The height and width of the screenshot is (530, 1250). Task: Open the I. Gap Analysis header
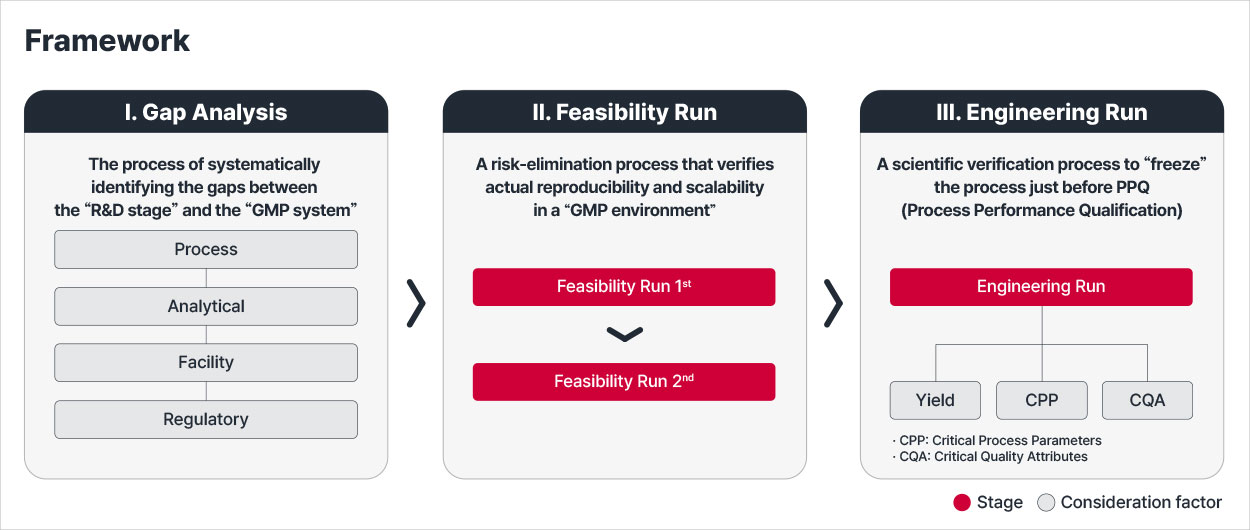coord(206,113)
